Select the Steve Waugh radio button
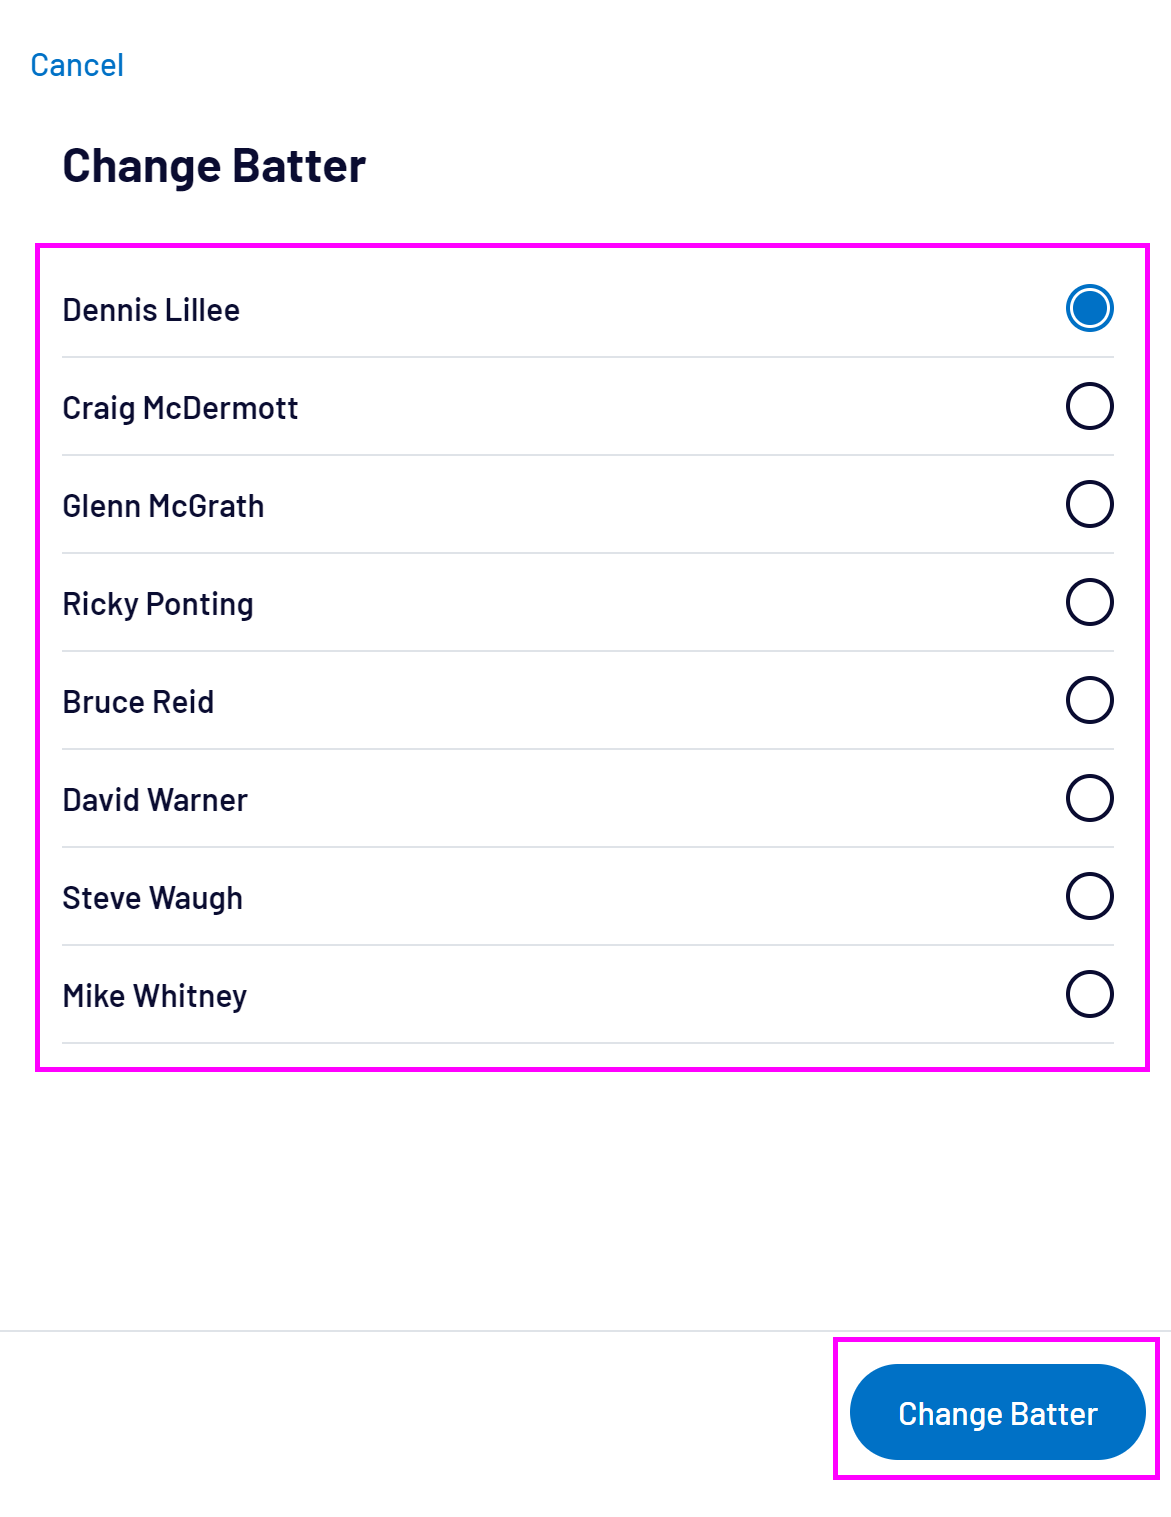1171x1517 pixels. pos(1089,896)
